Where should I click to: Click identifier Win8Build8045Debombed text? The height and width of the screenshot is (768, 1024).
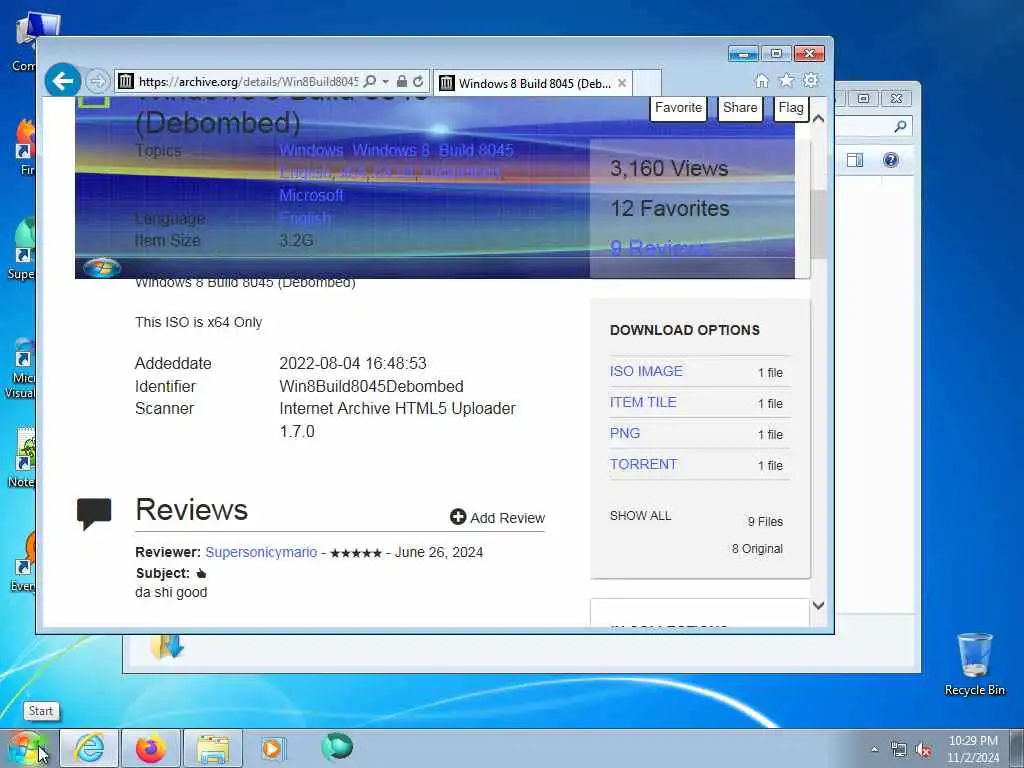click(x=372, y=387)
